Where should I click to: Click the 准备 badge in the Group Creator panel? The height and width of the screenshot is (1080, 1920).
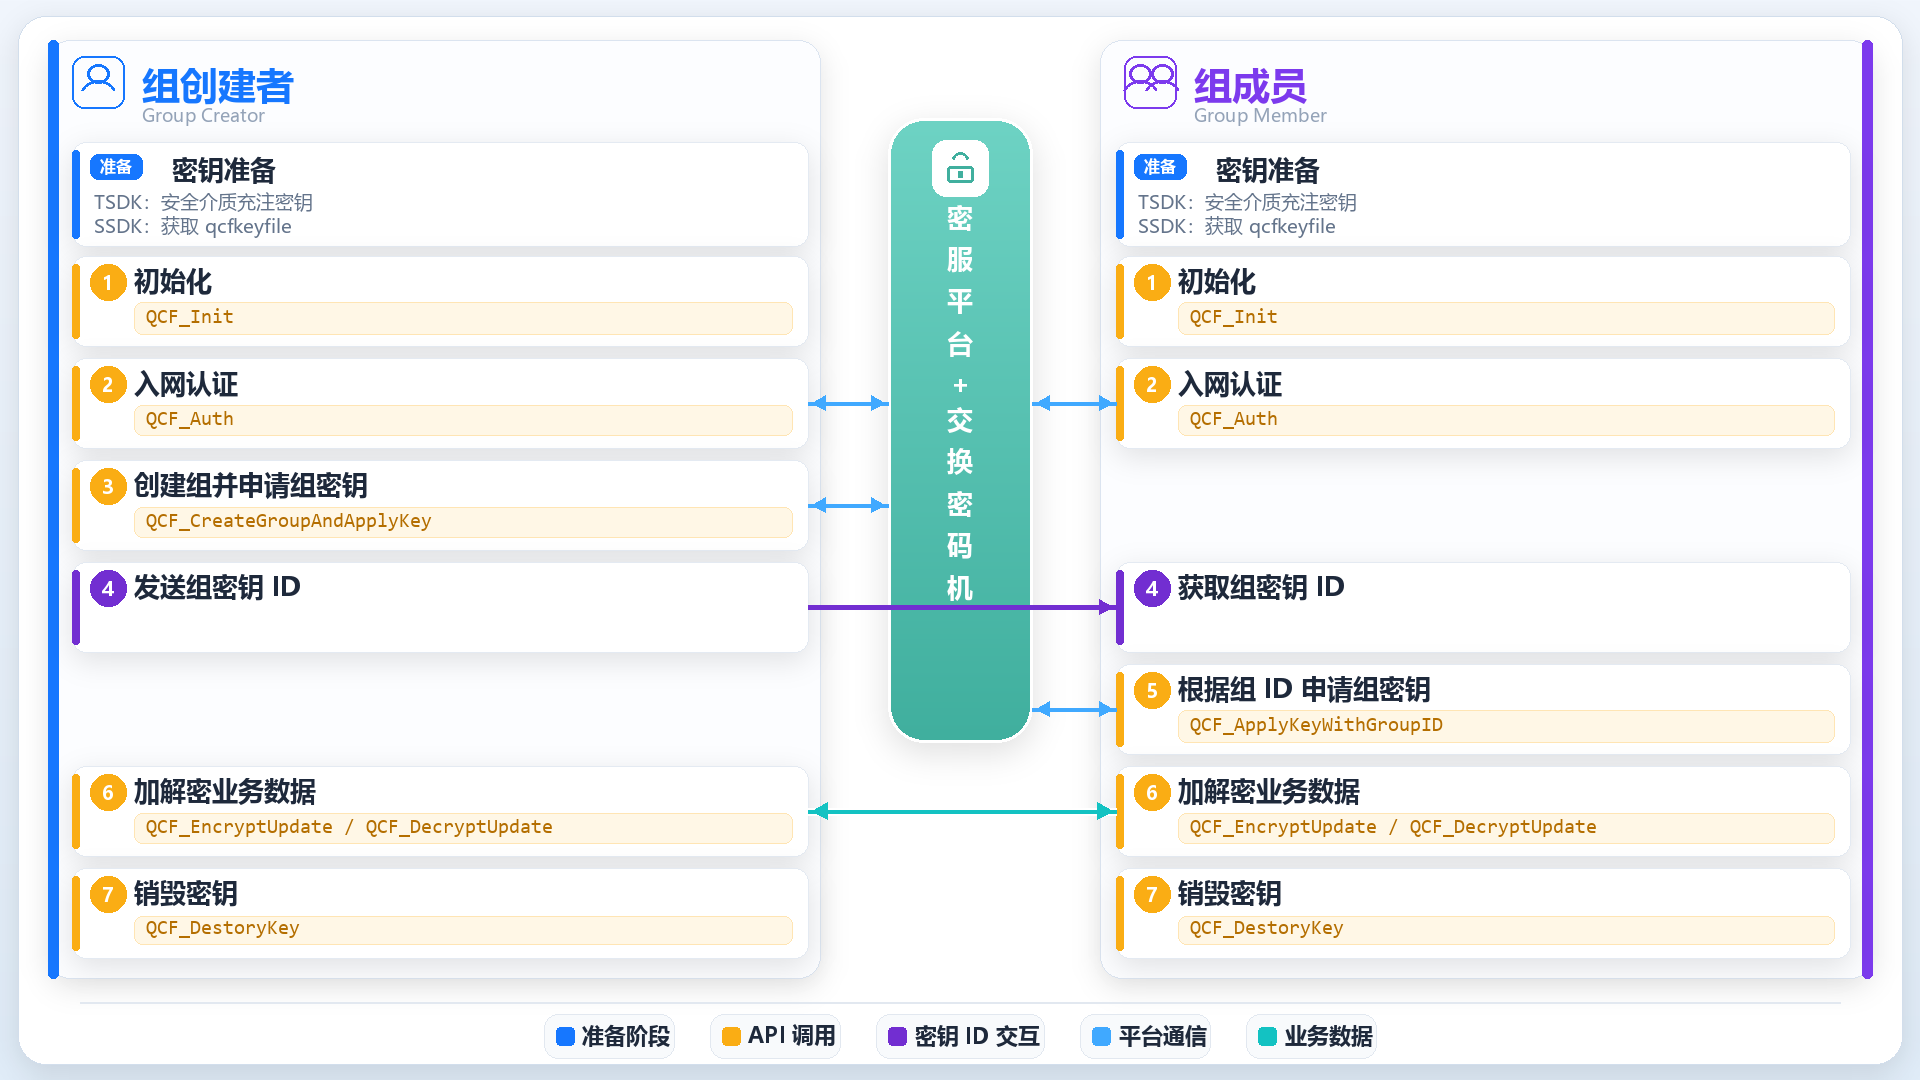(x=116, y=167)
